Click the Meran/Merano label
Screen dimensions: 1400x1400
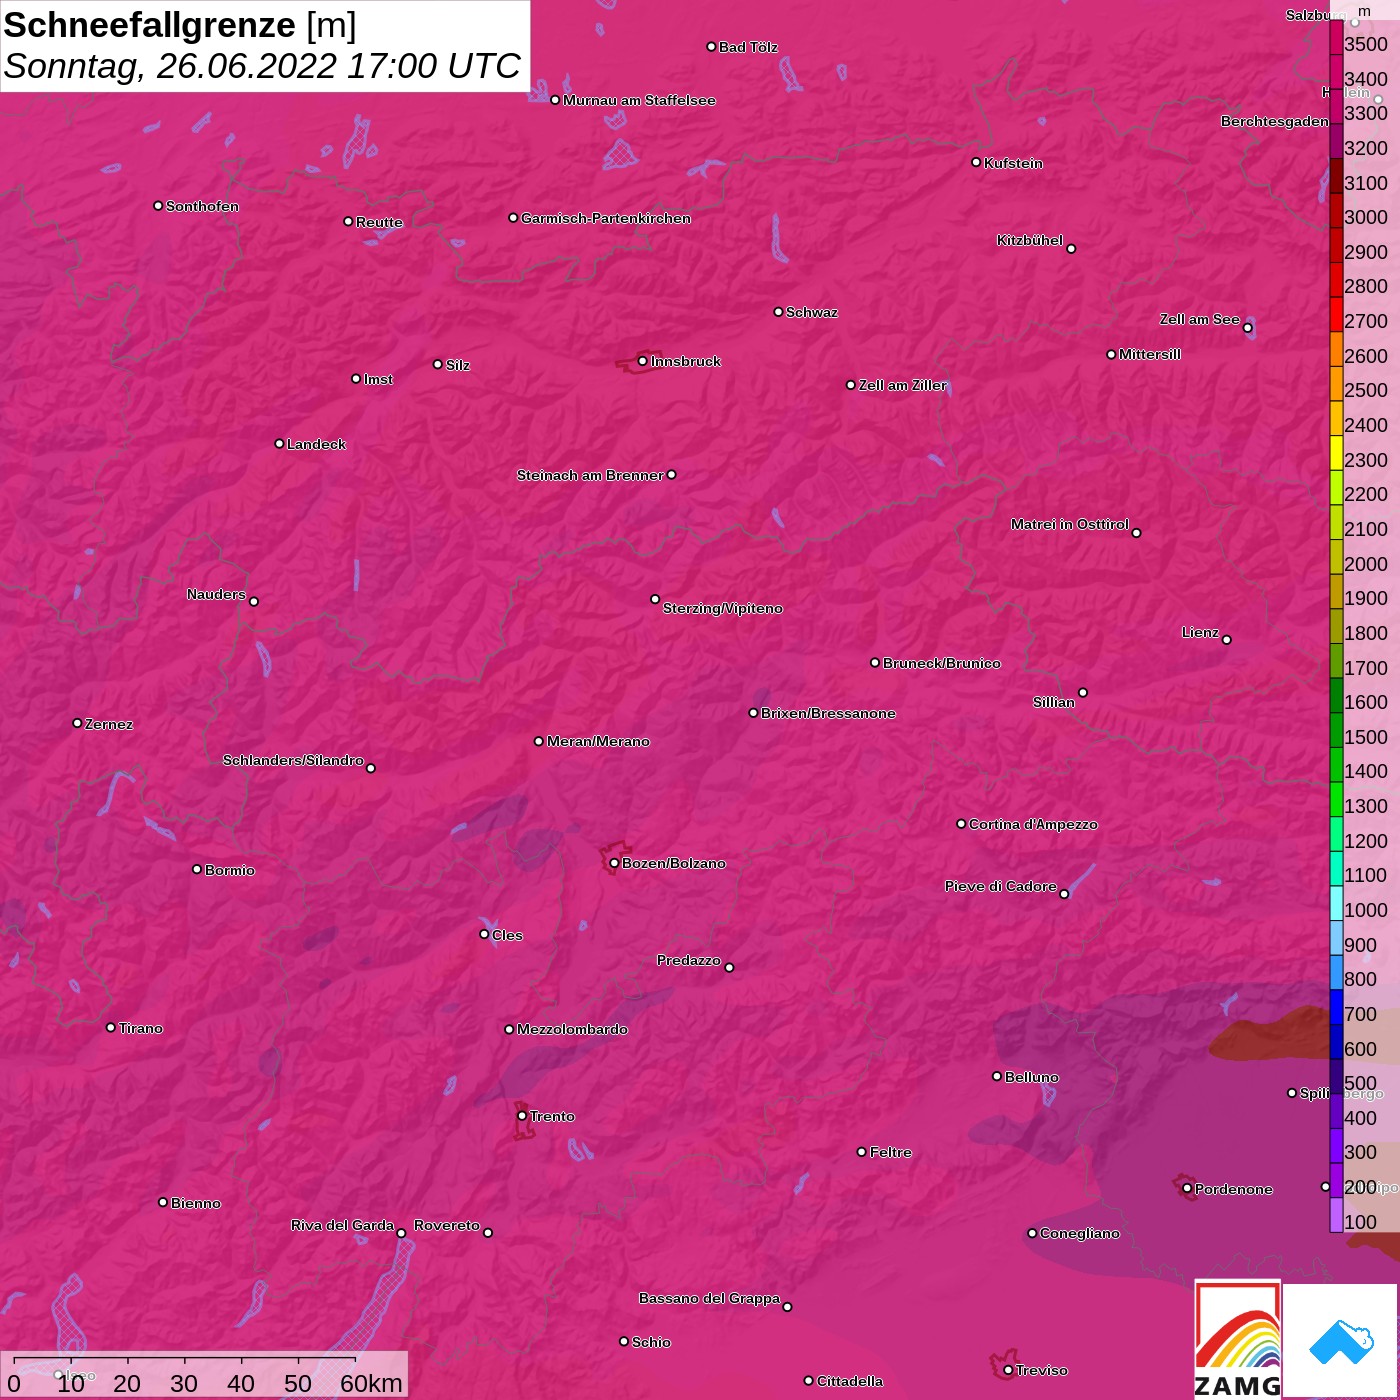tap(598, 741)
